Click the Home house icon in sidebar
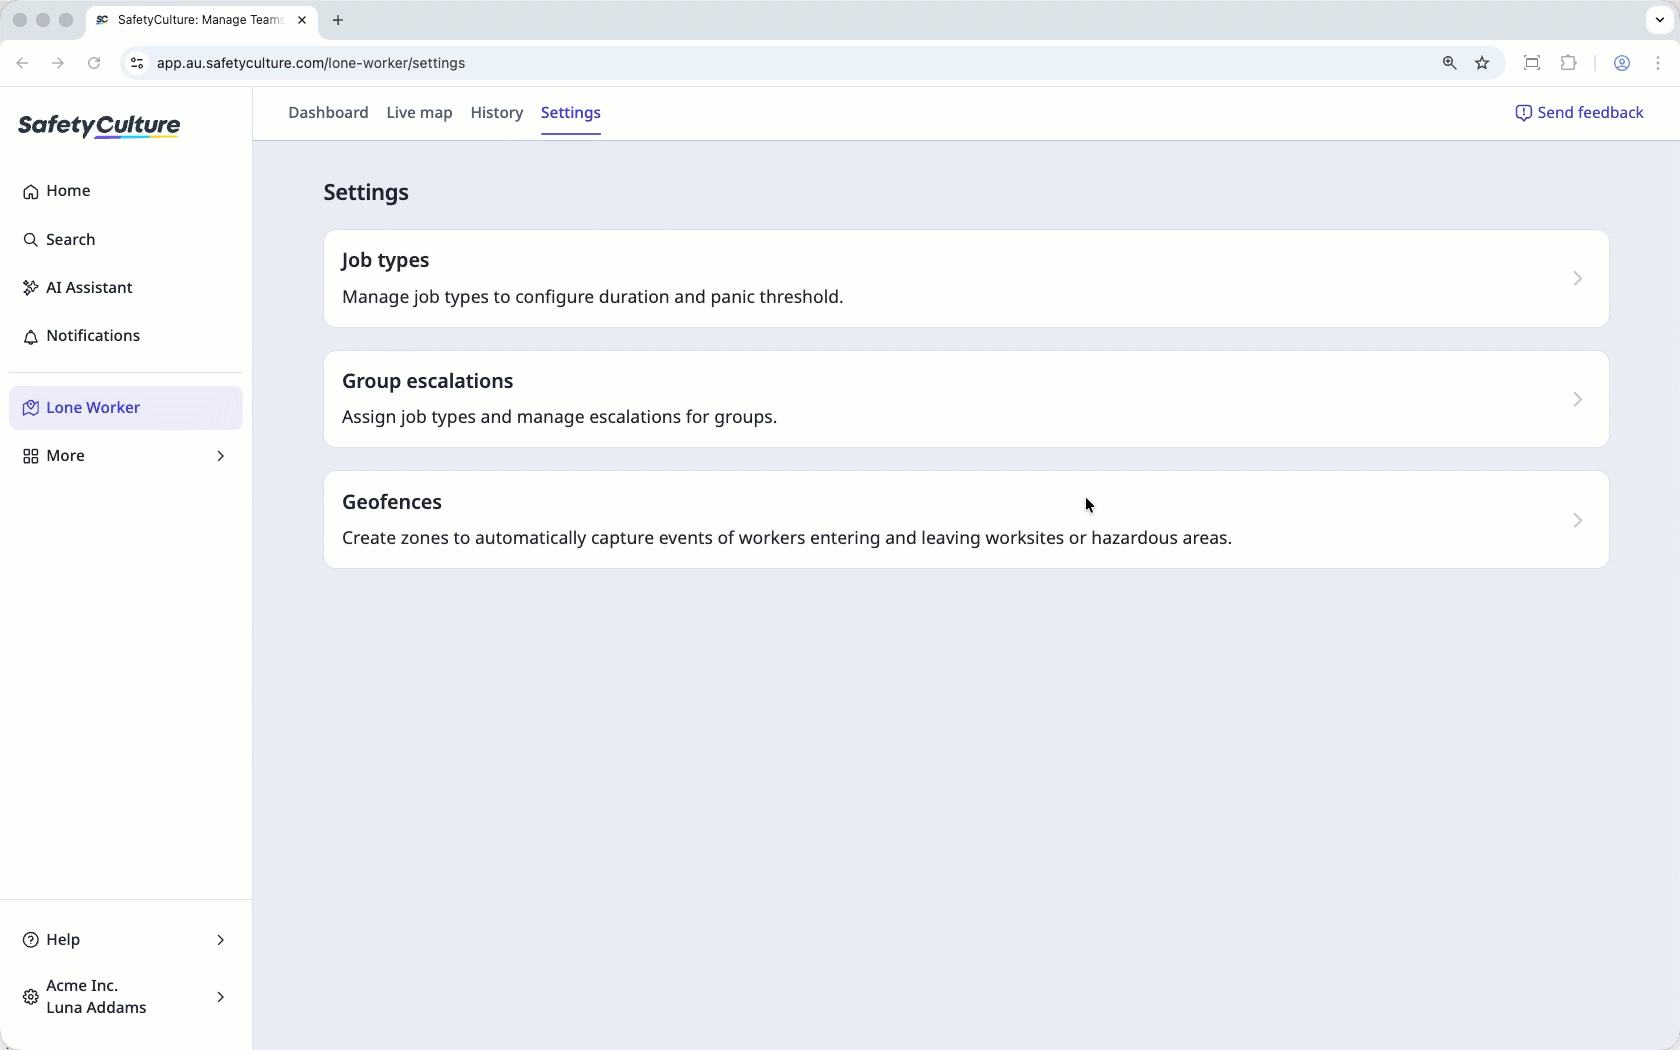The image size is (1680, 1050). coord(31,191)
